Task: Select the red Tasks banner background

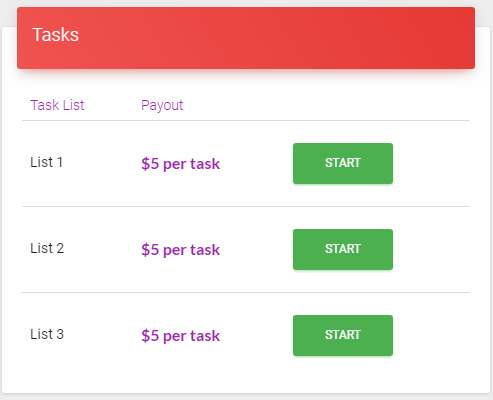Action: point(246,38)
